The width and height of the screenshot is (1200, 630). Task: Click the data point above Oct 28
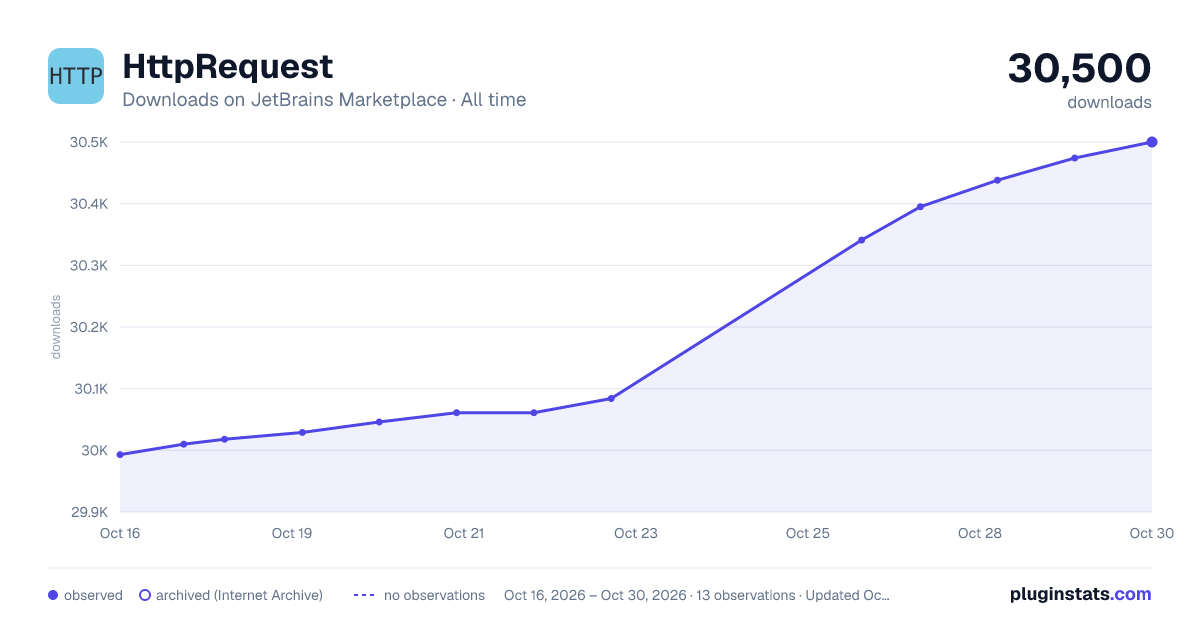997,180
